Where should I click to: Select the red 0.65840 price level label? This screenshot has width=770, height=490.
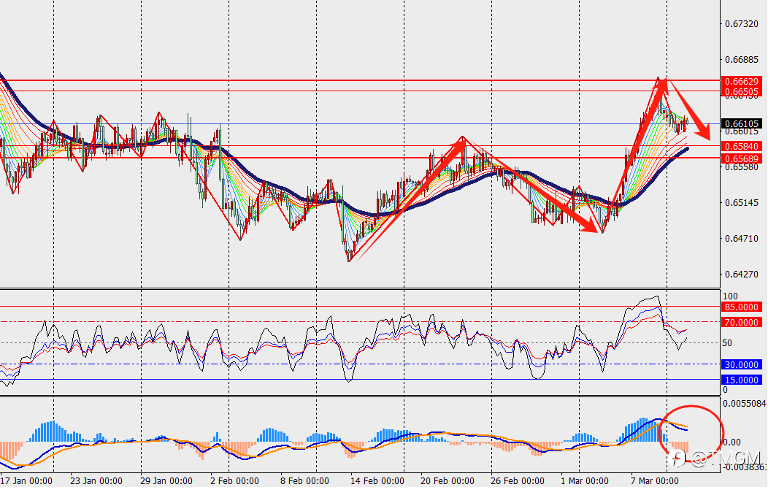point(742,147)
